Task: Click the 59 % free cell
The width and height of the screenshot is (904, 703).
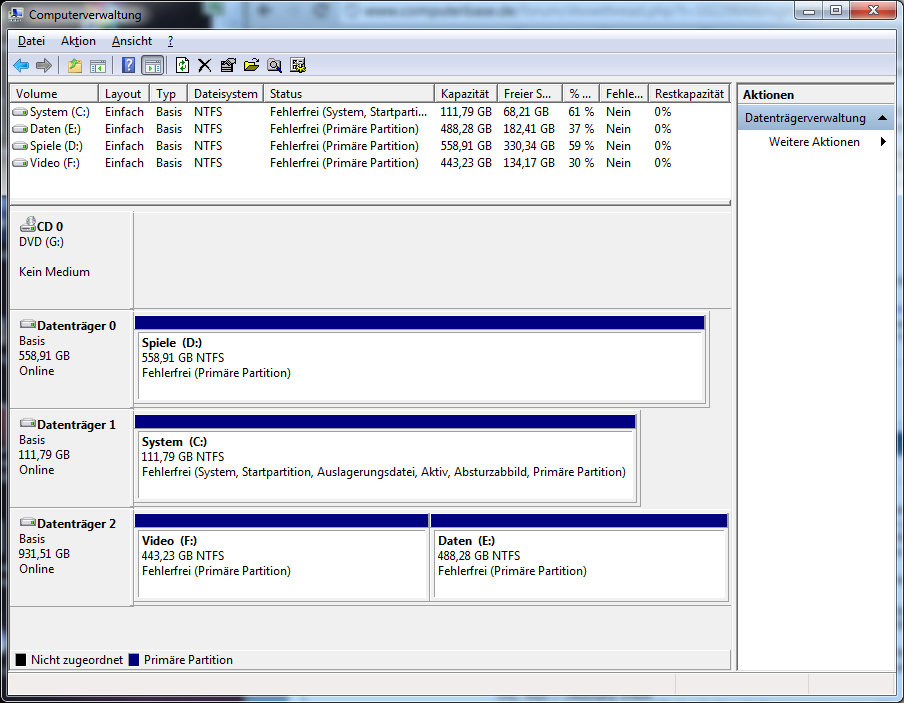Action: tap(581, 146)
